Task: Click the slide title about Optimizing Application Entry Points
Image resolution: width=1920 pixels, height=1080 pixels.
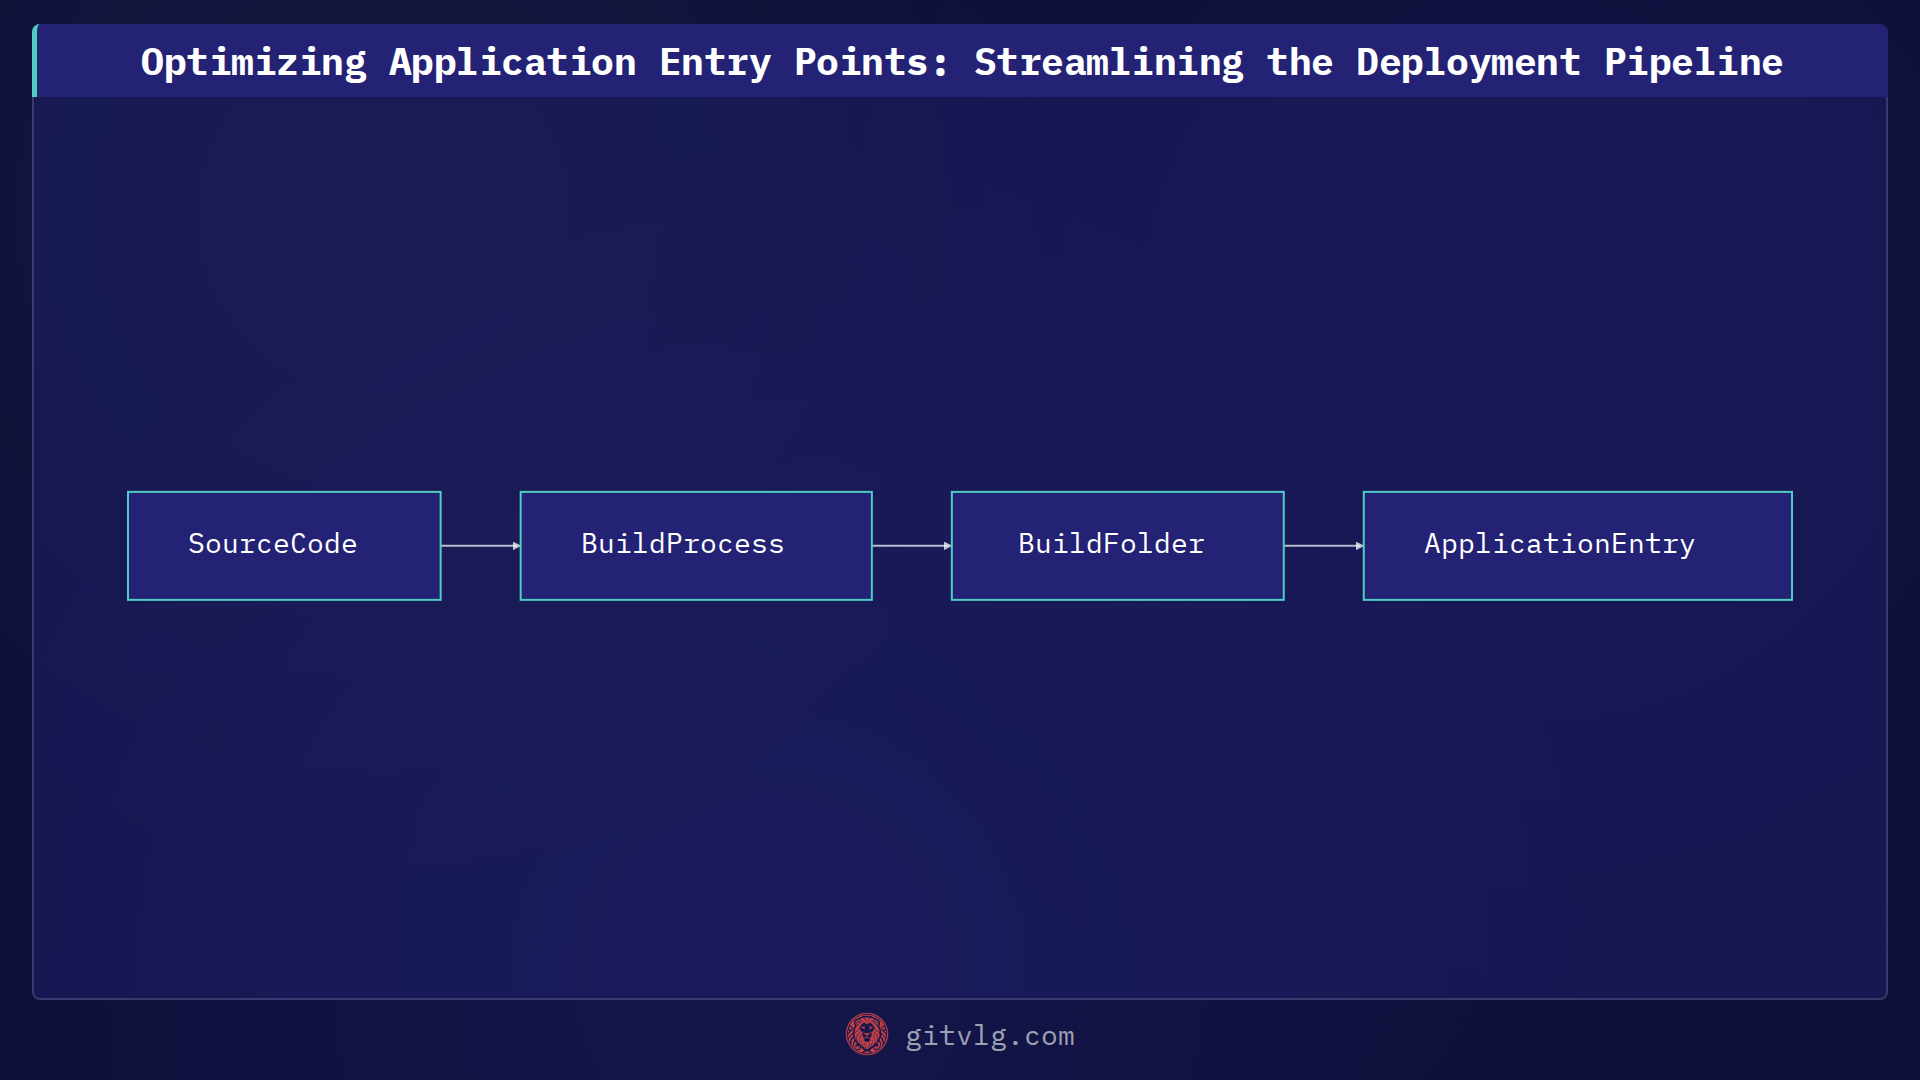Action: coord(961,62)
